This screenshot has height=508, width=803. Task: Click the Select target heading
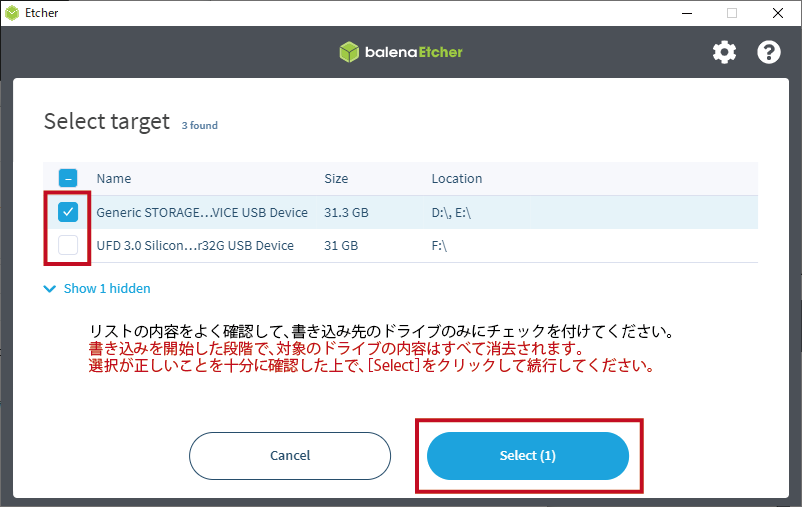(107, 122)
